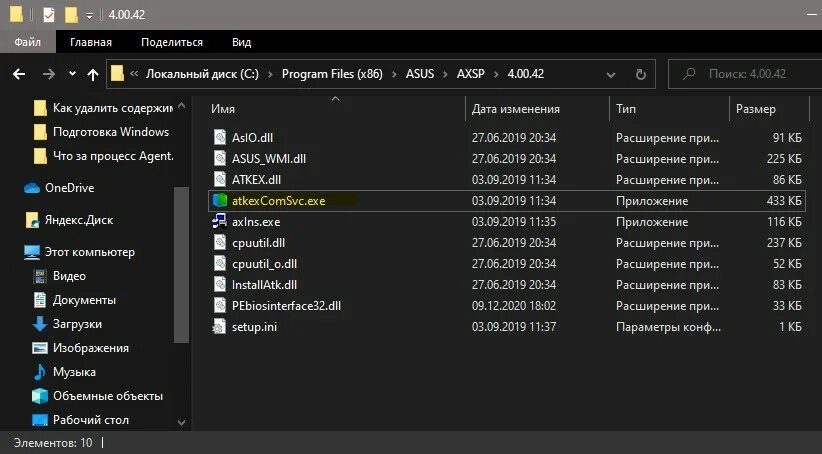The image size is (822, 454).
Task: Click the search field Поиск: 4.00.42
Action: coord(745,74)
